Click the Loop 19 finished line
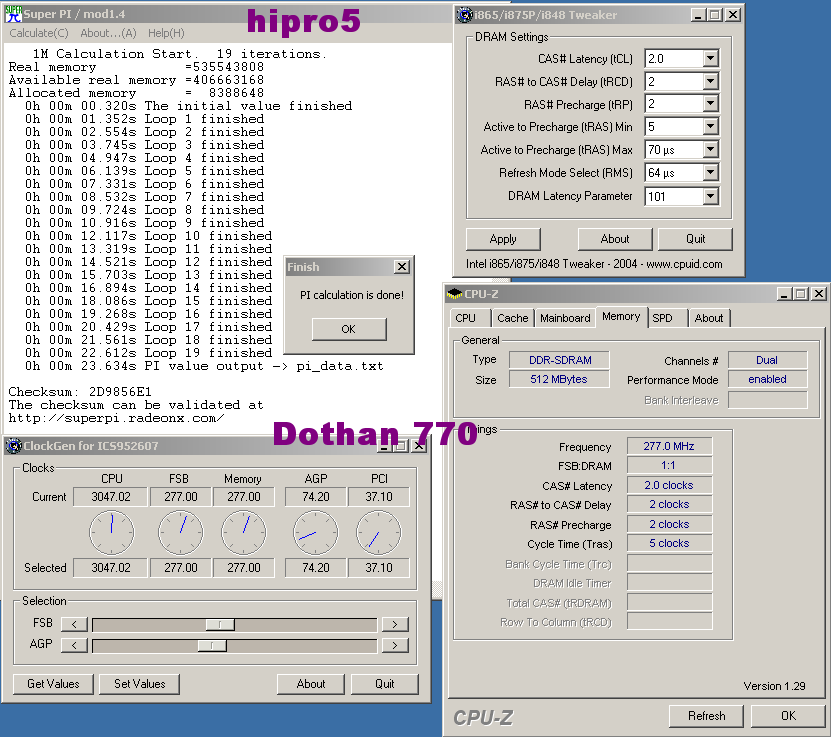This screenshot has width=831, height=737. point(149,353)
